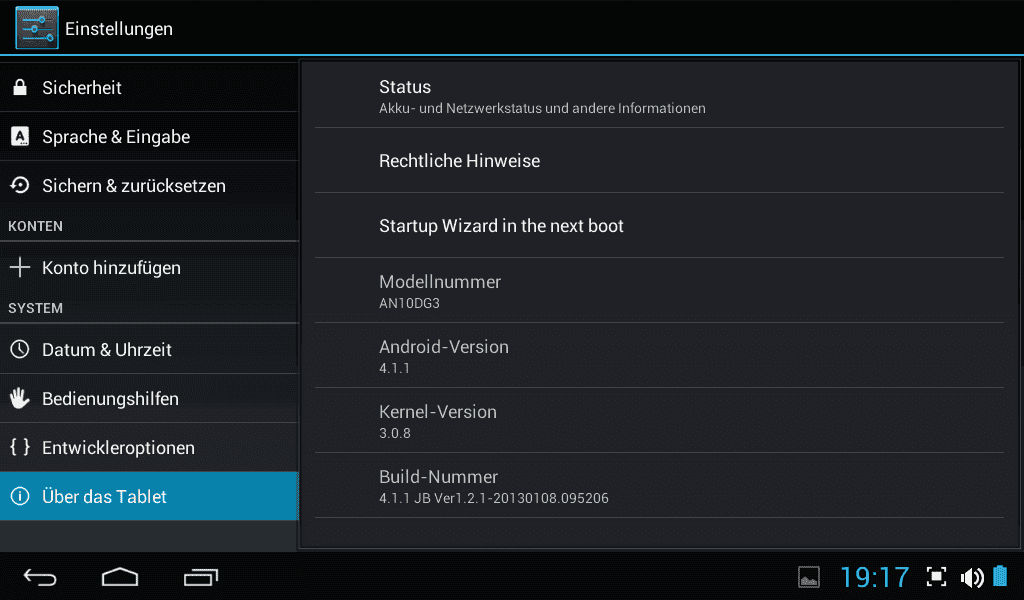Select Startup Wizard in the next boot
Image resolution: width=1024 pixels, height=600 pixels.
[x=660, y=226]
